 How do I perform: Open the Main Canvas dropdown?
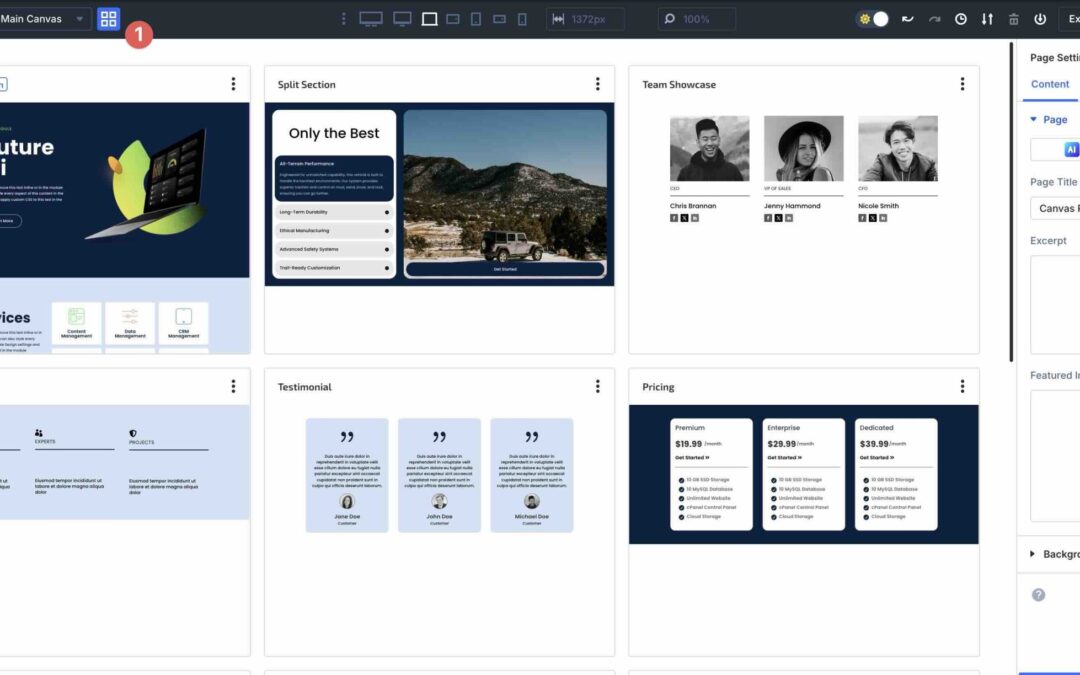[x=45, y=18]
